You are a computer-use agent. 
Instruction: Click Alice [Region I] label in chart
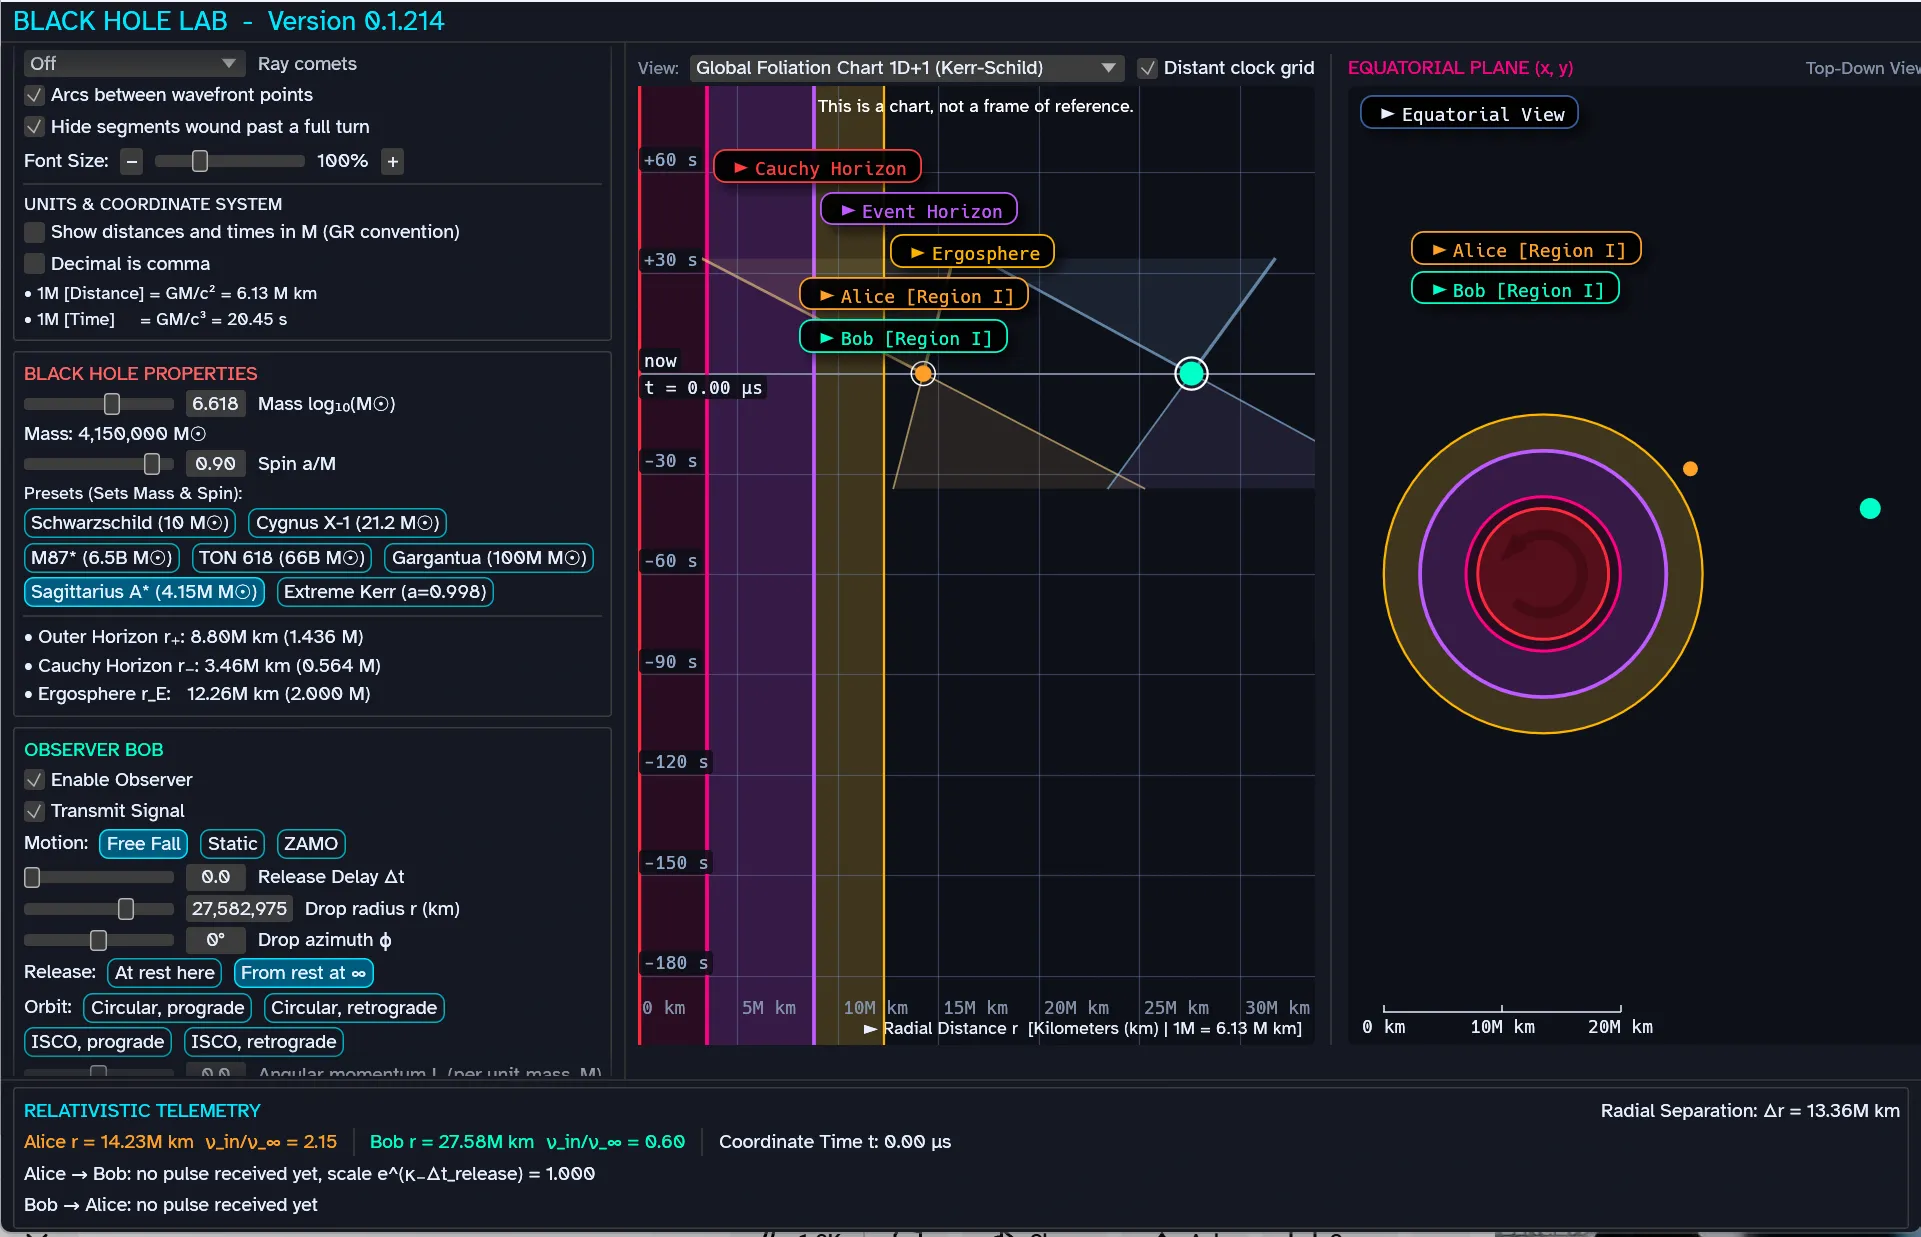tap(914, 296)
